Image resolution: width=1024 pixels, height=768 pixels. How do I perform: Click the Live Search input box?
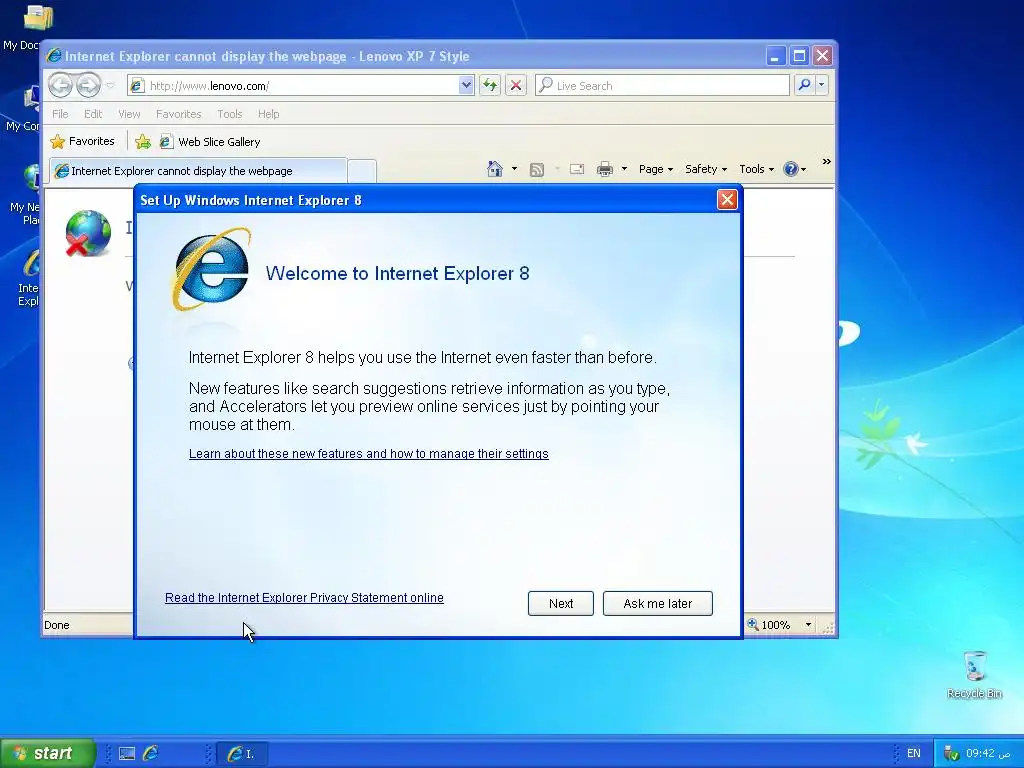tap(662, 86)
